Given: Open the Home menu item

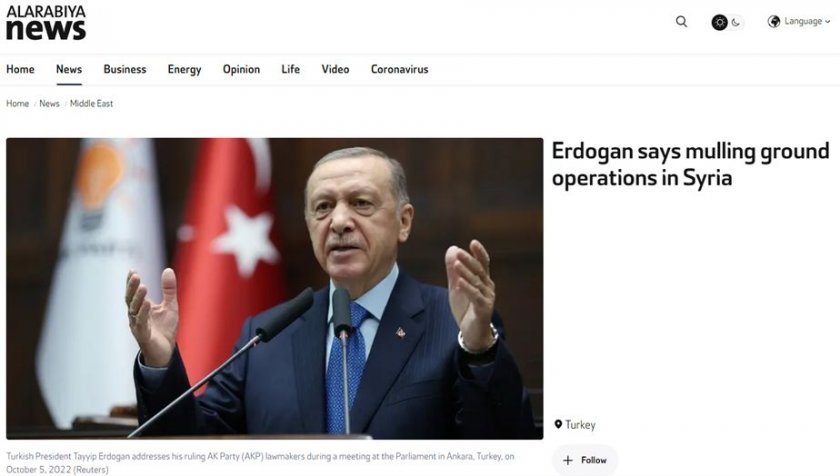Looking at the screenshot, I should pos(20,69).
